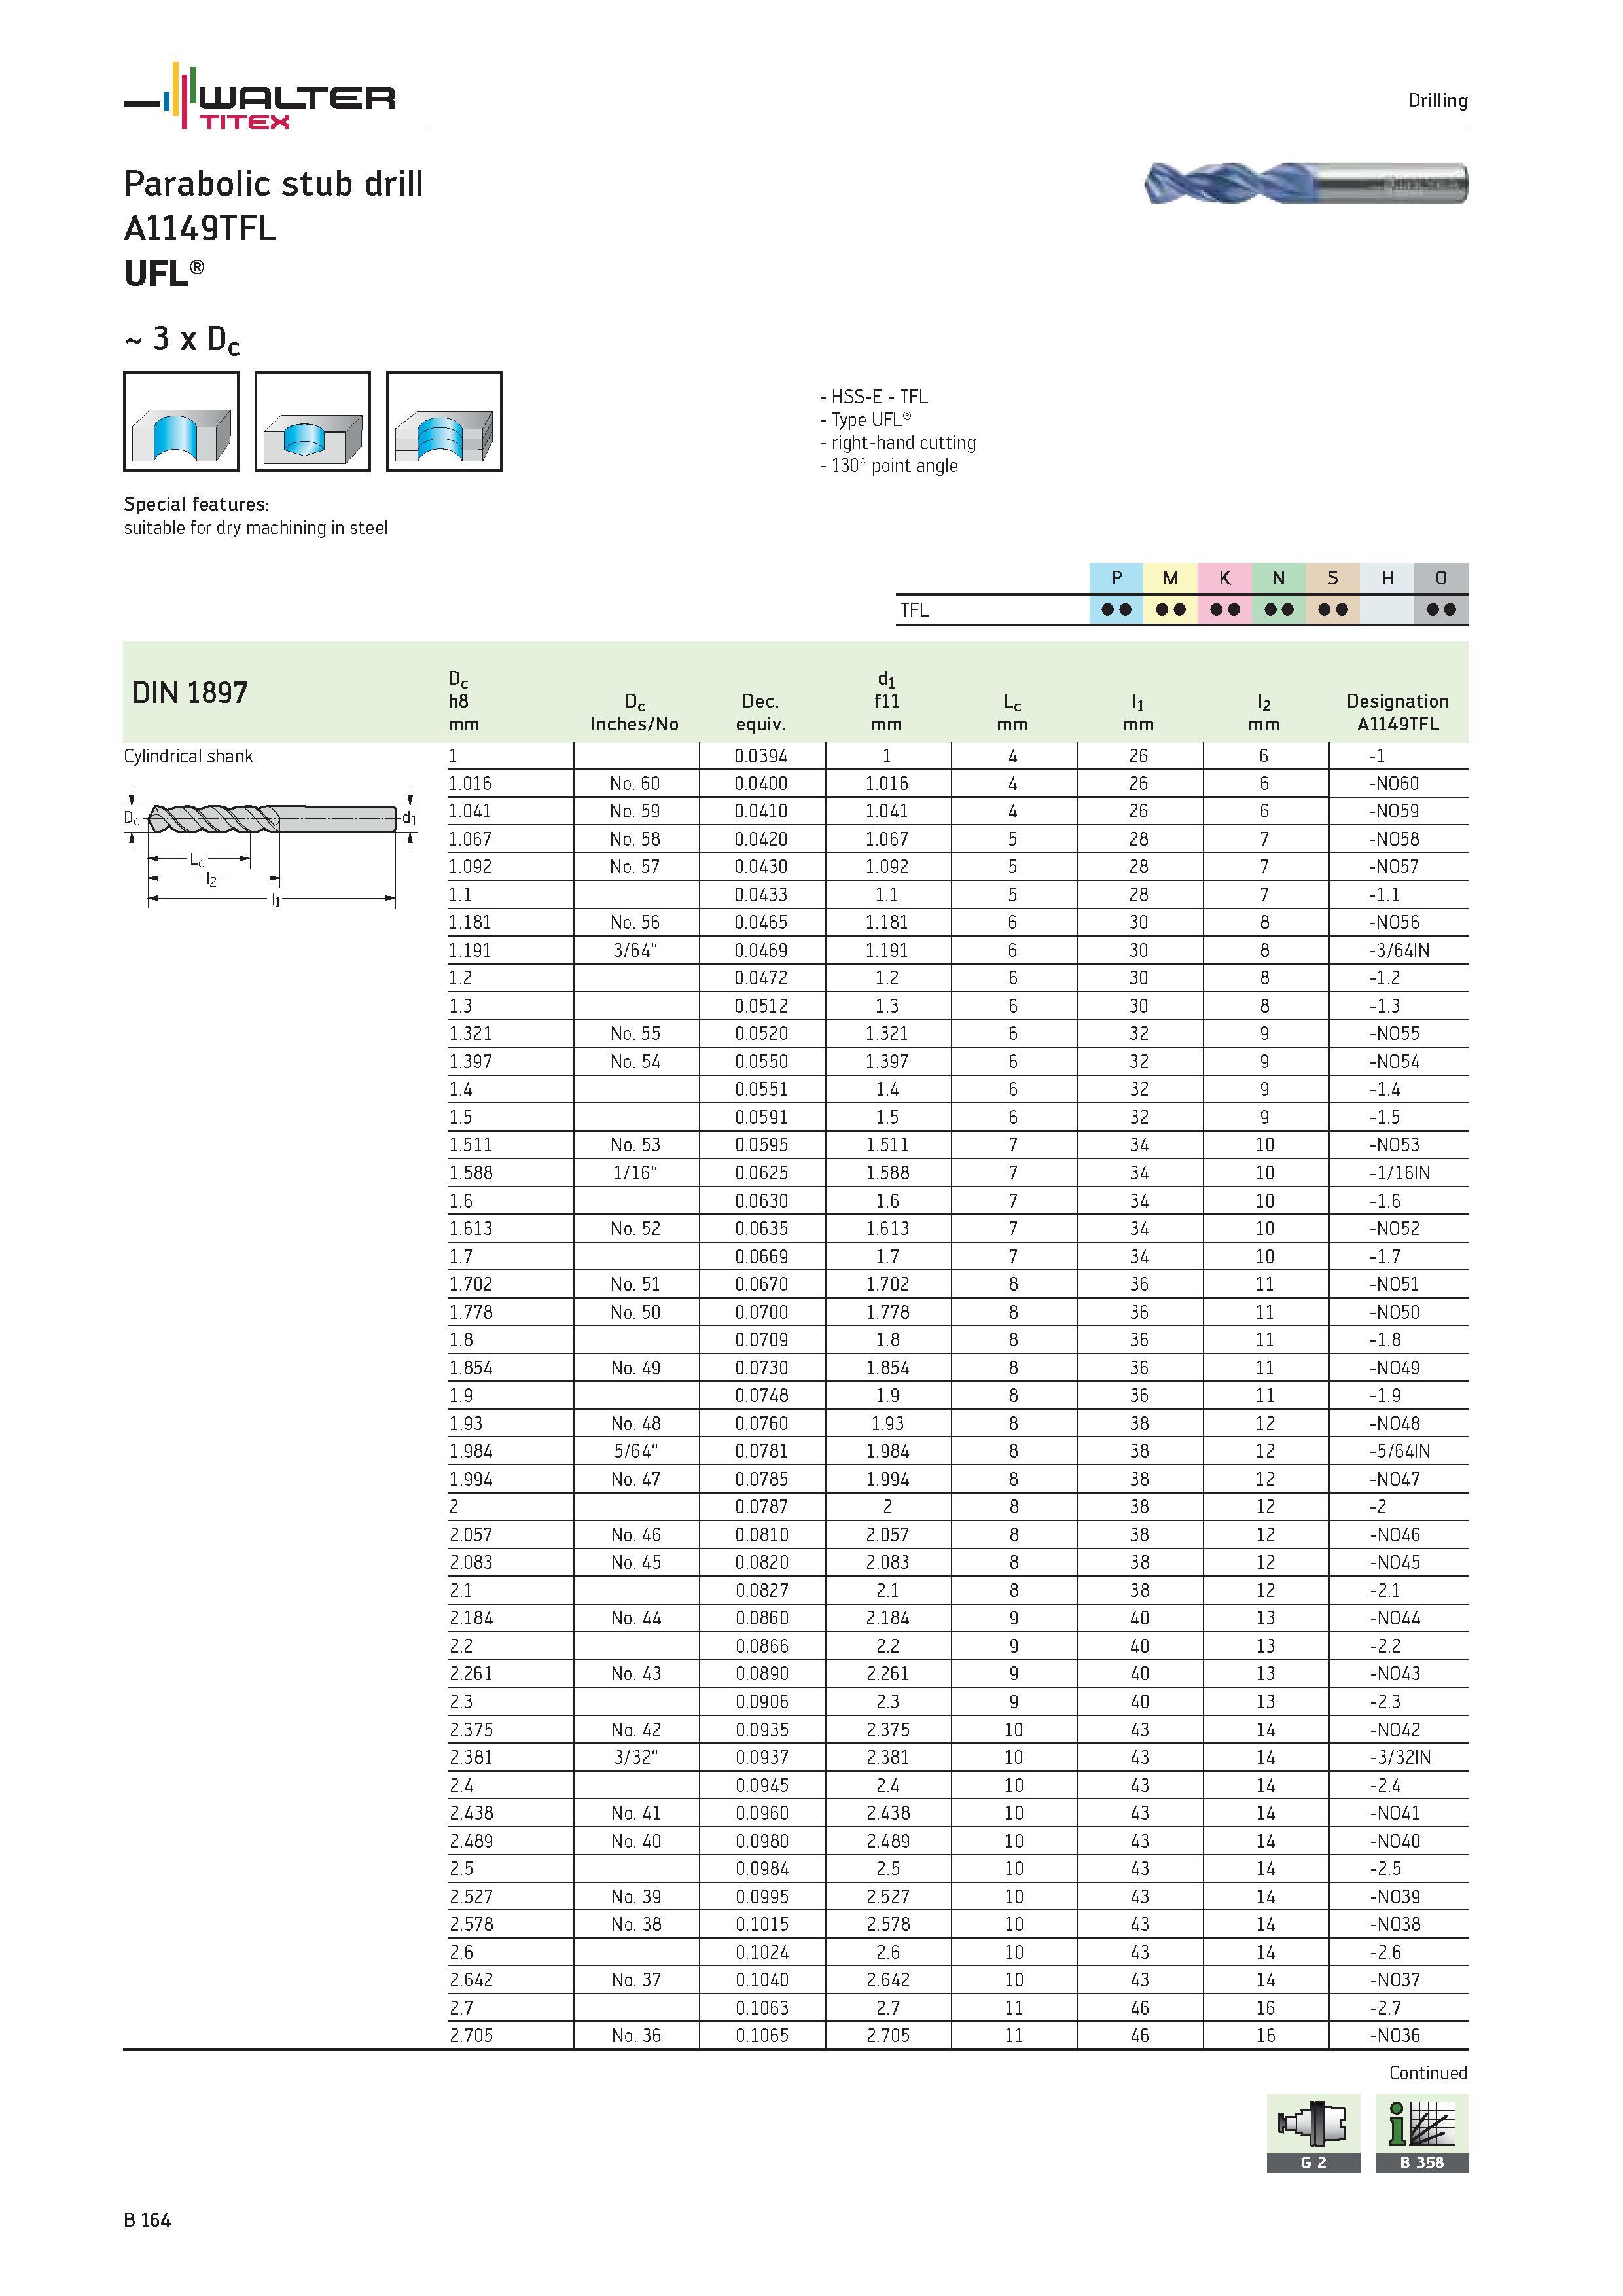This screenshot has width=1623, height=2296.
Task: Click the "Dc Inches/No" column header
Action: (x=634, y=713)
